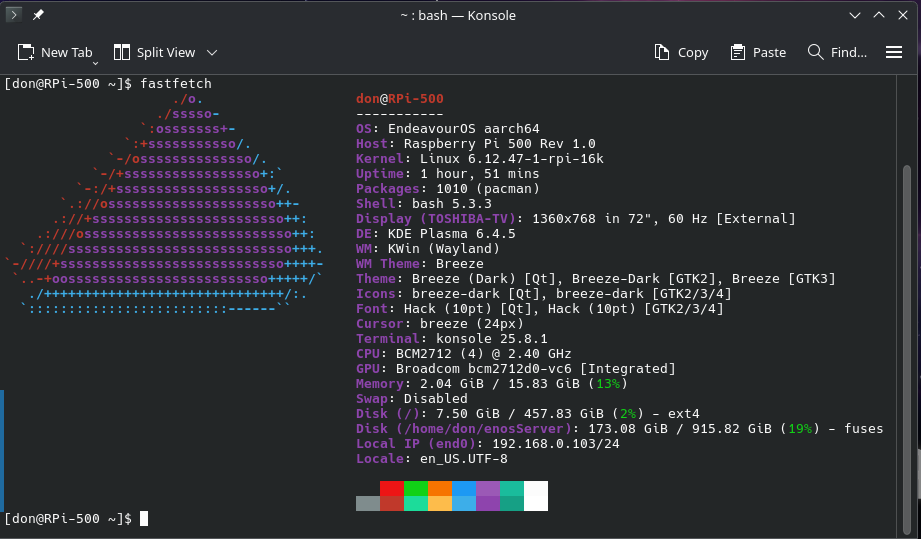Click the cursor at the bottom prompt
Viewport: 921px width, 539px height.
coord(144,518)
